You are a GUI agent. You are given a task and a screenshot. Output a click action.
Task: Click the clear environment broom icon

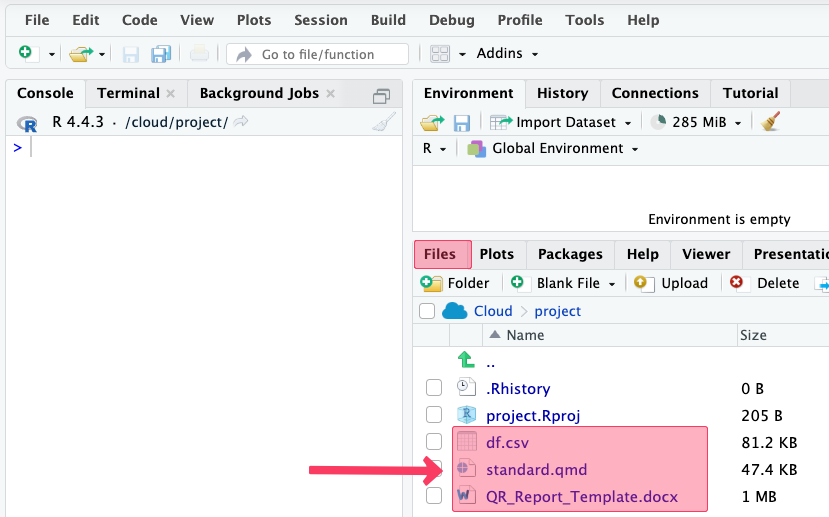pos(769,122)
